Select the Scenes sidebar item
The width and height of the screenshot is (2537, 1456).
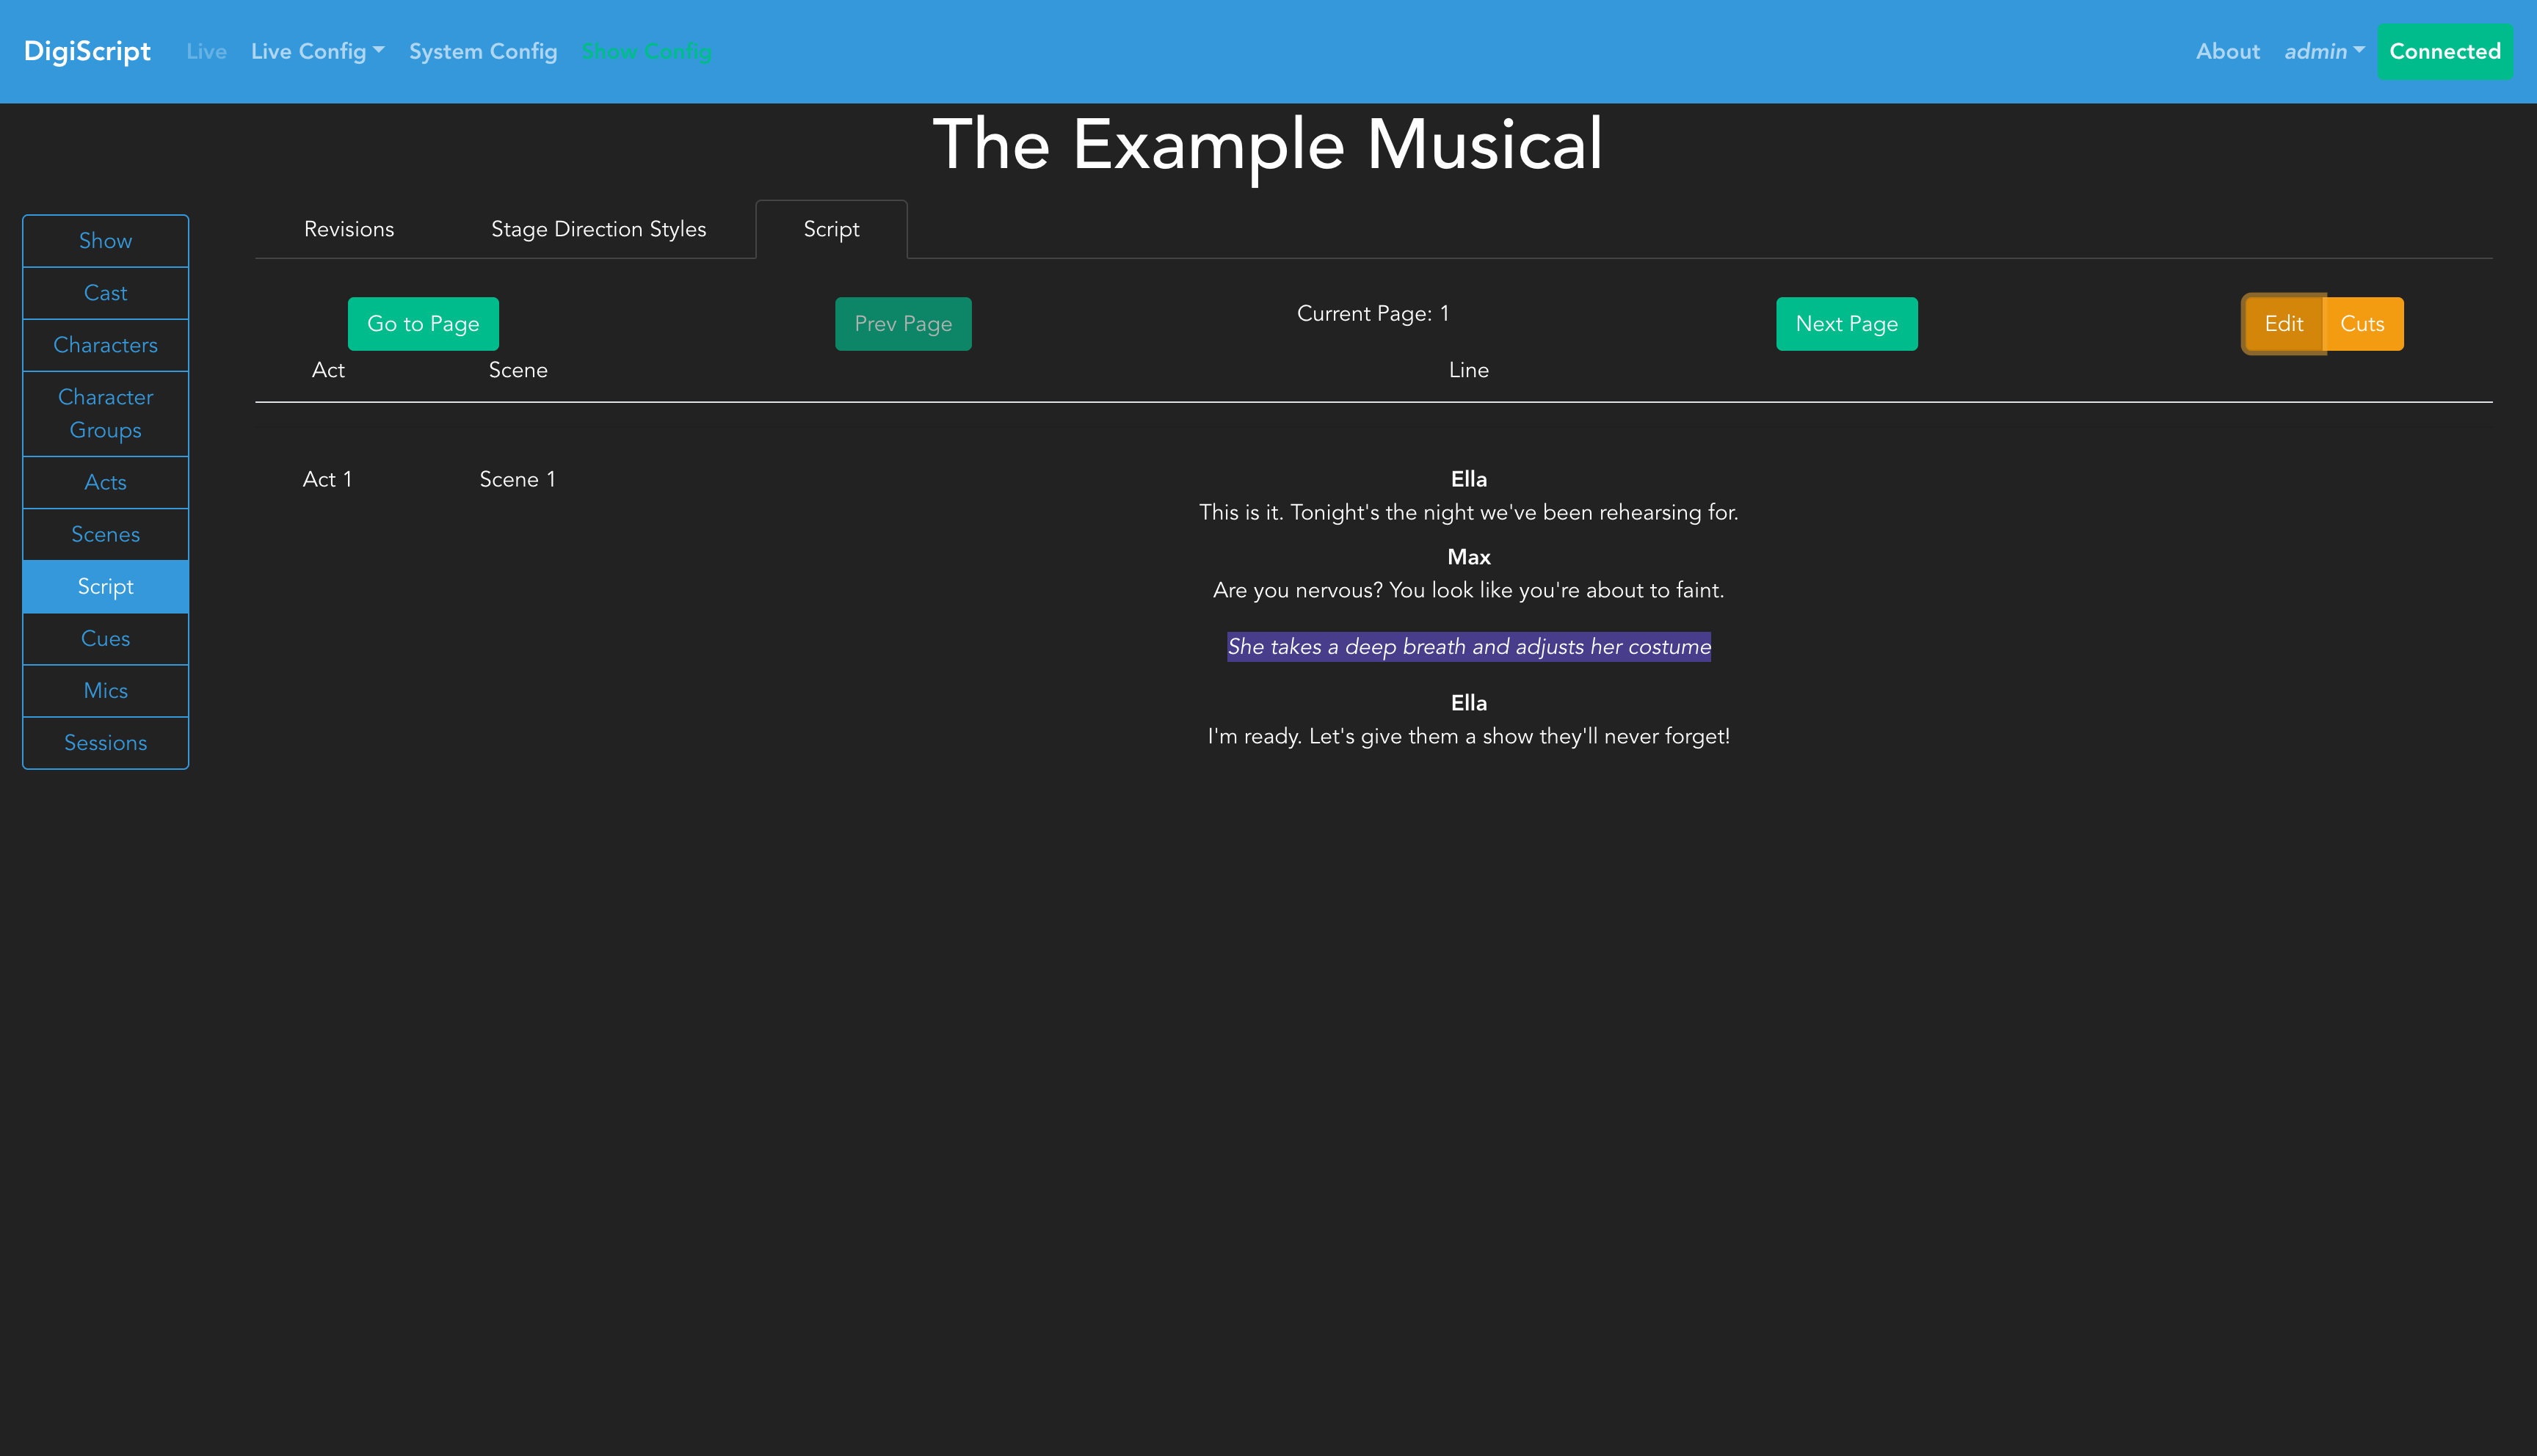pos(105,534)
